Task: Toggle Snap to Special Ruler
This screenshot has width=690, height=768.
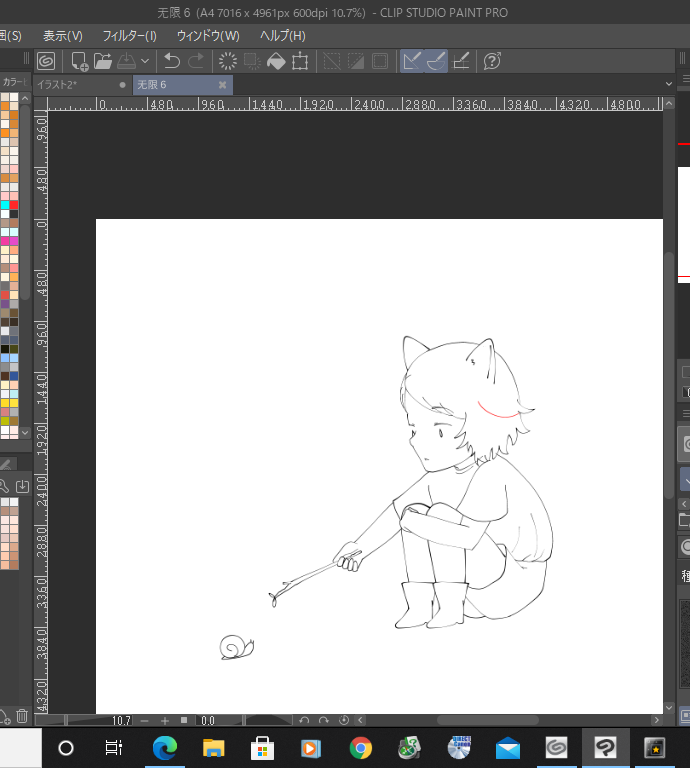Action: 436,61
